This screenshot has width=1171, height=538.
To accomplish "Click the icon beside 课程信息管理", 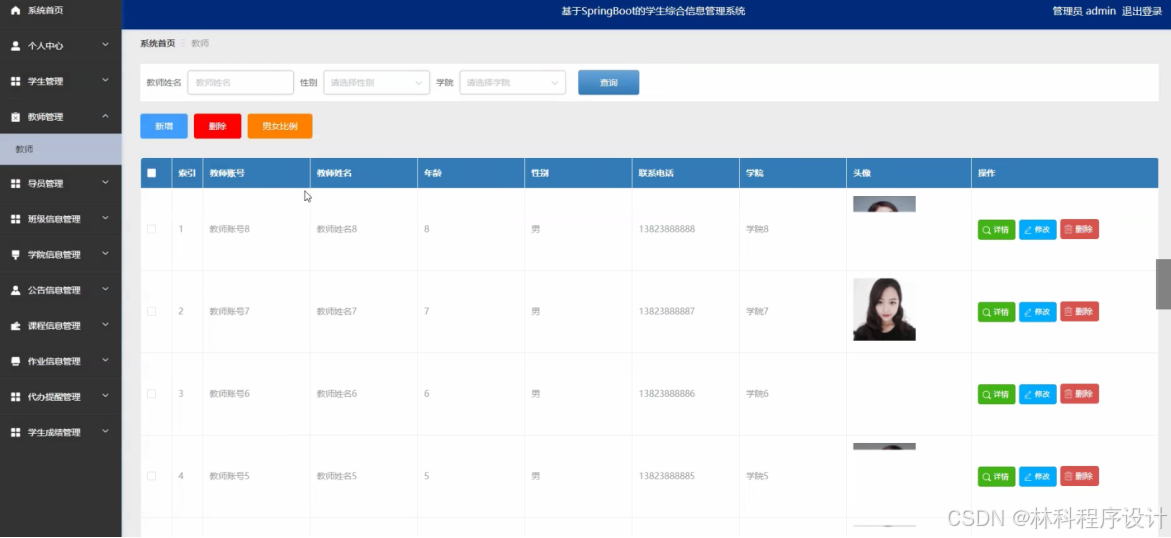I will point(15,326).
